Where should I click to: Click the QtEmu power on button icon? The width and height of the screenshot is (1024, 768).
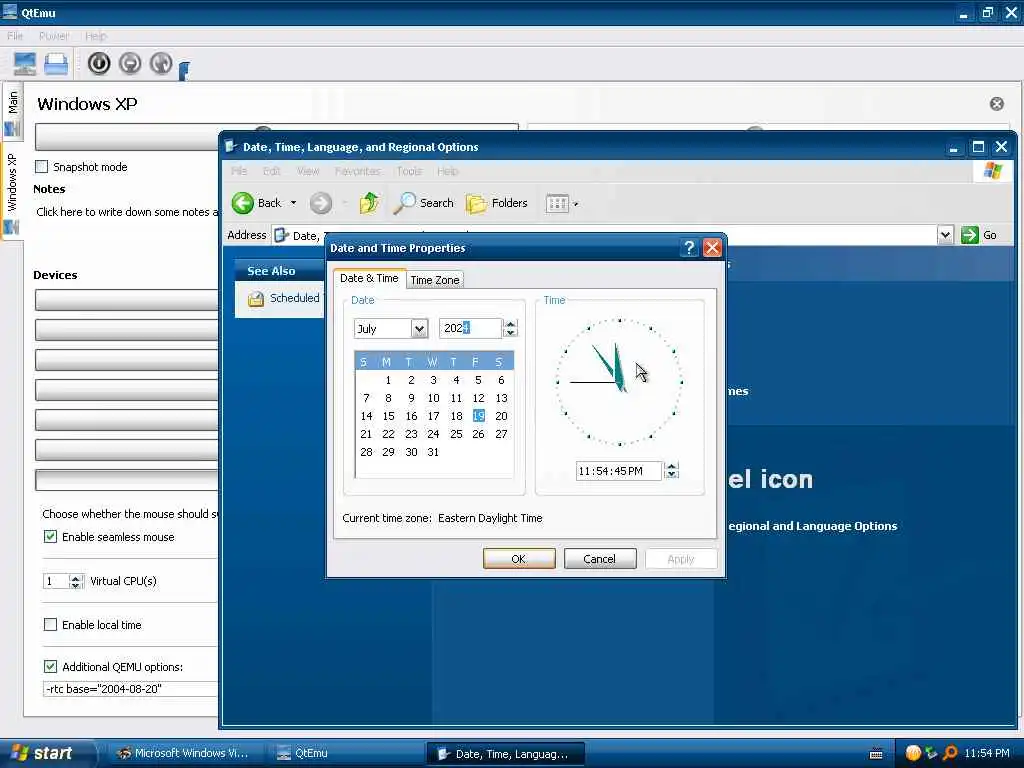tap(99, 63)
